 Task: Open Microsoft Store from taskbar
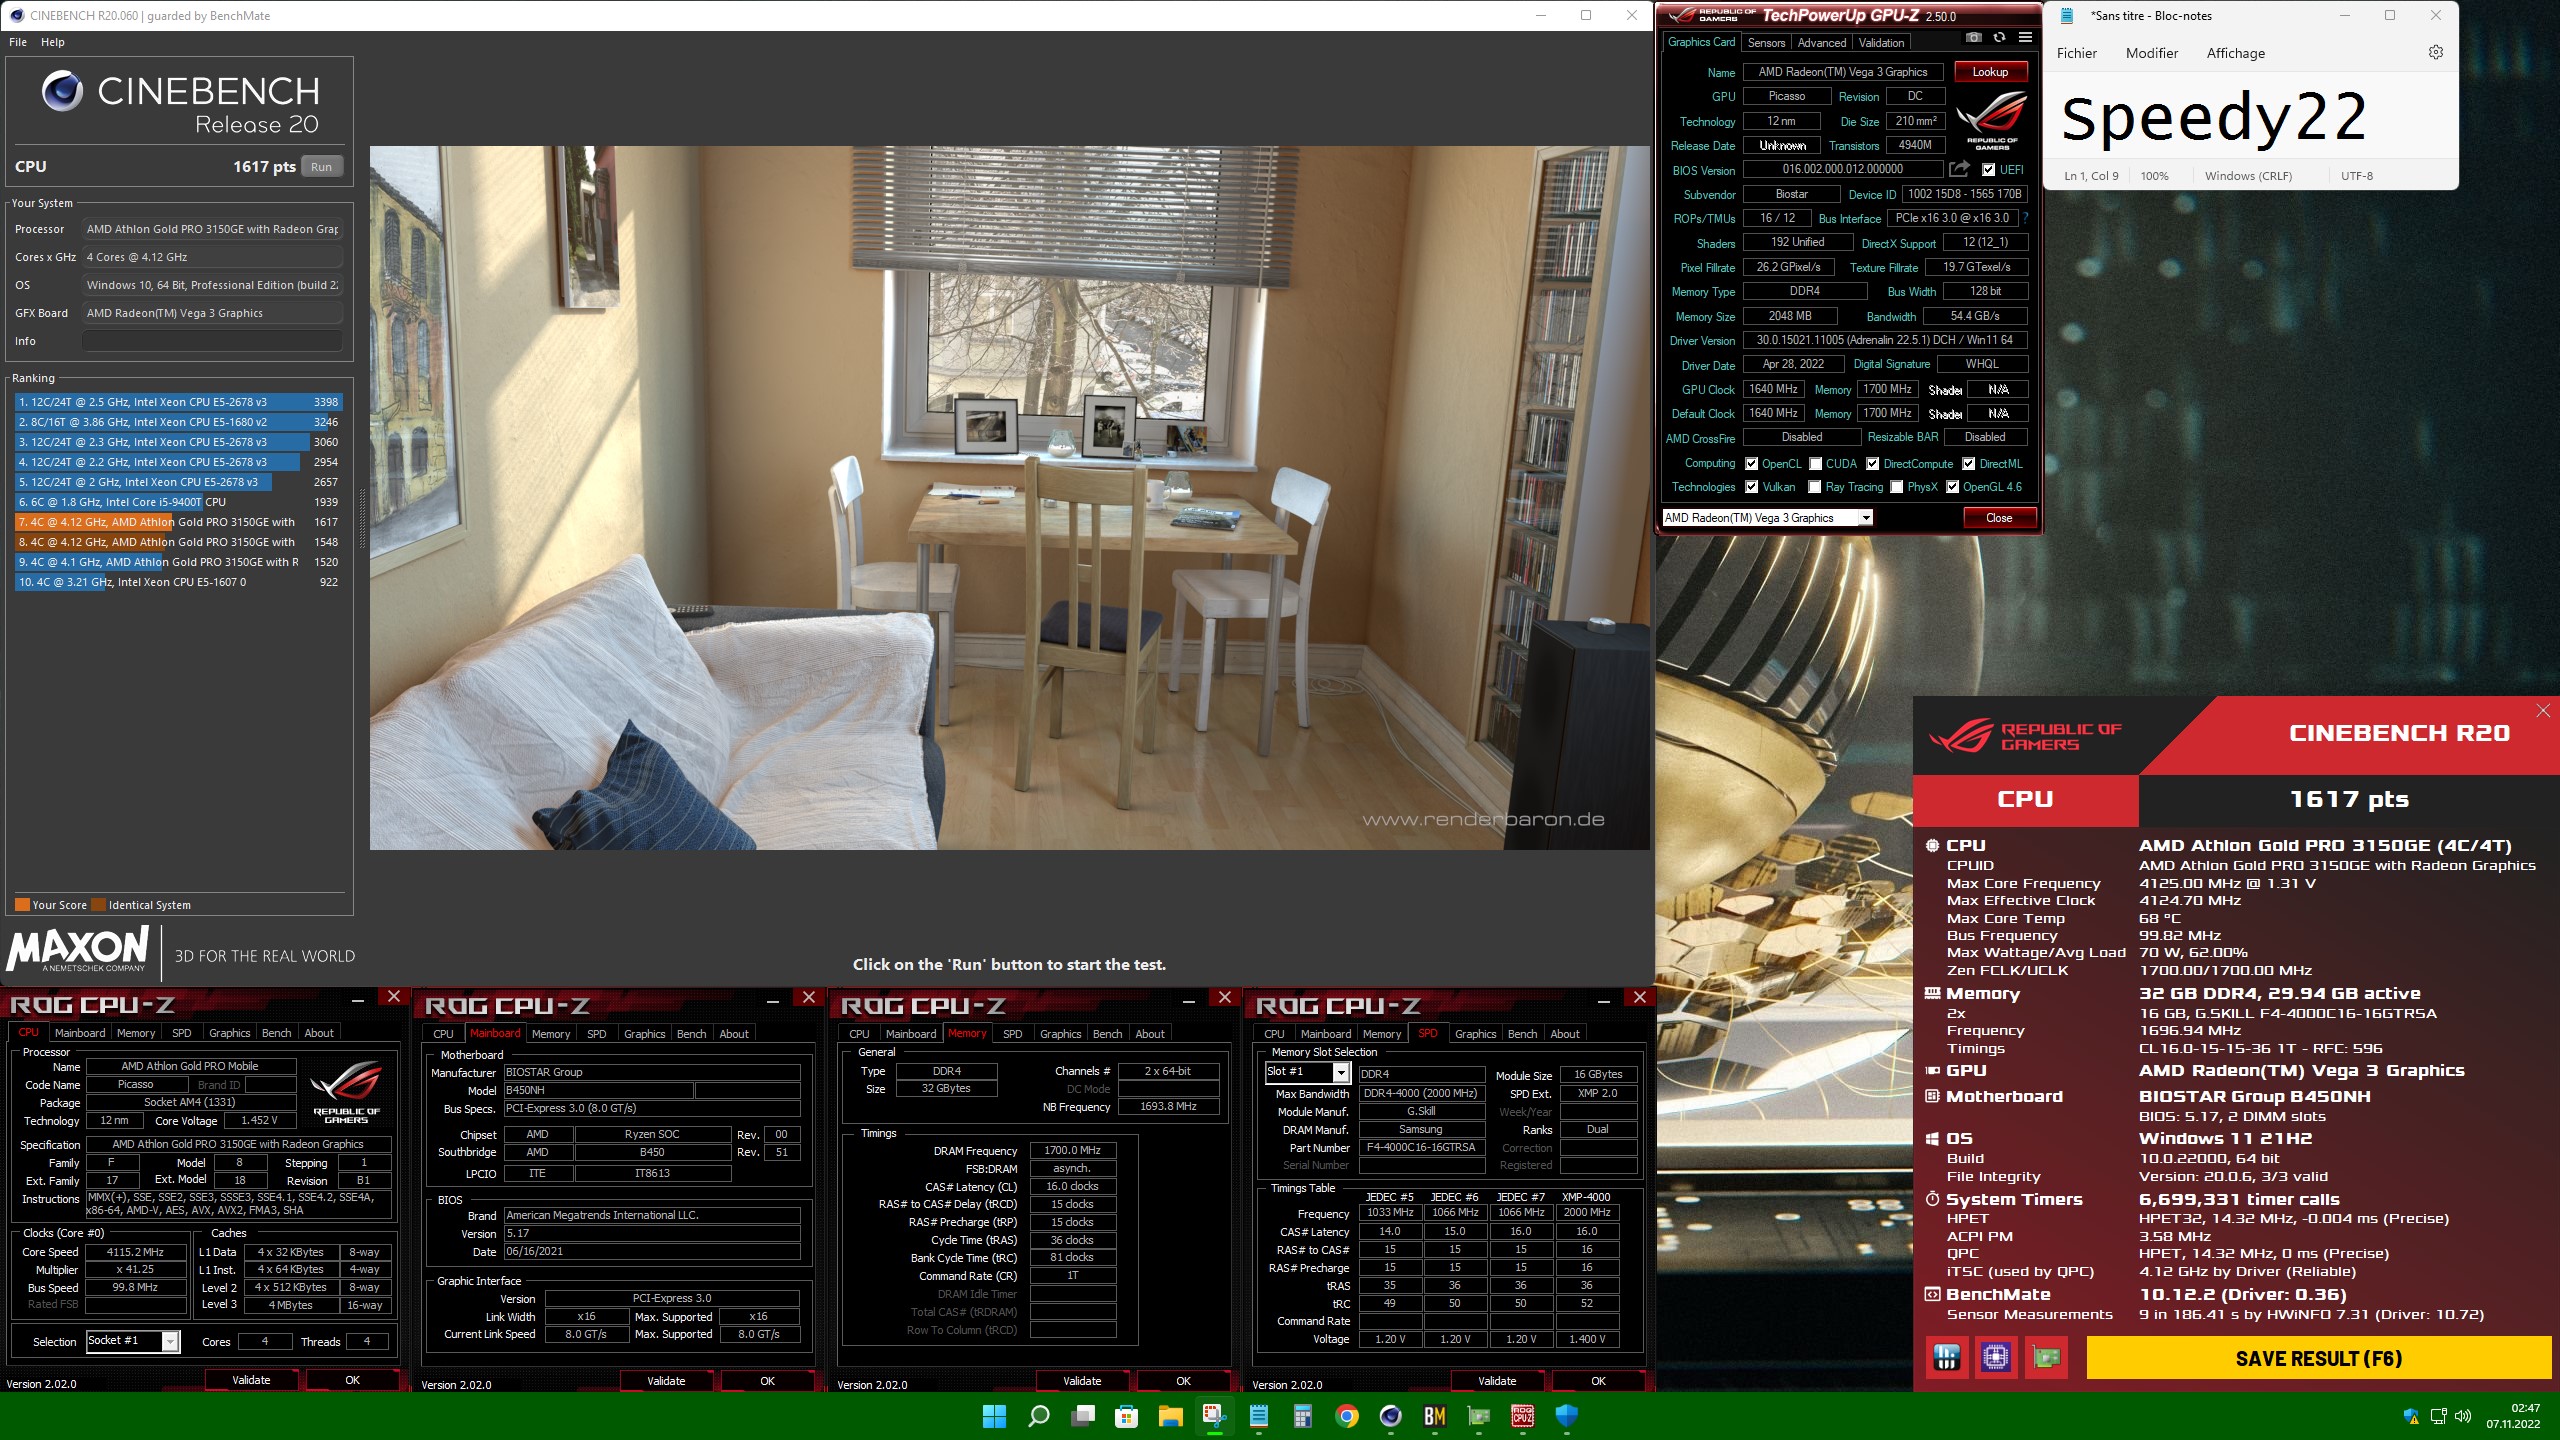click(1127, 1415)
